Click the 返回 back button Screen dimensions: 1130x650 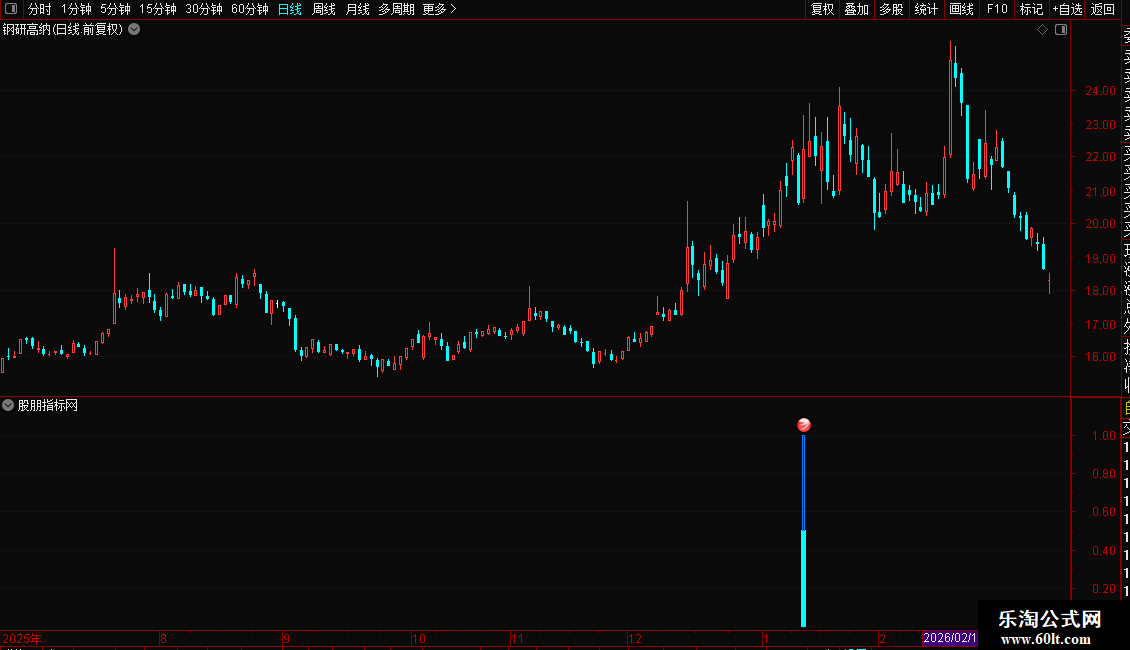1103,9
